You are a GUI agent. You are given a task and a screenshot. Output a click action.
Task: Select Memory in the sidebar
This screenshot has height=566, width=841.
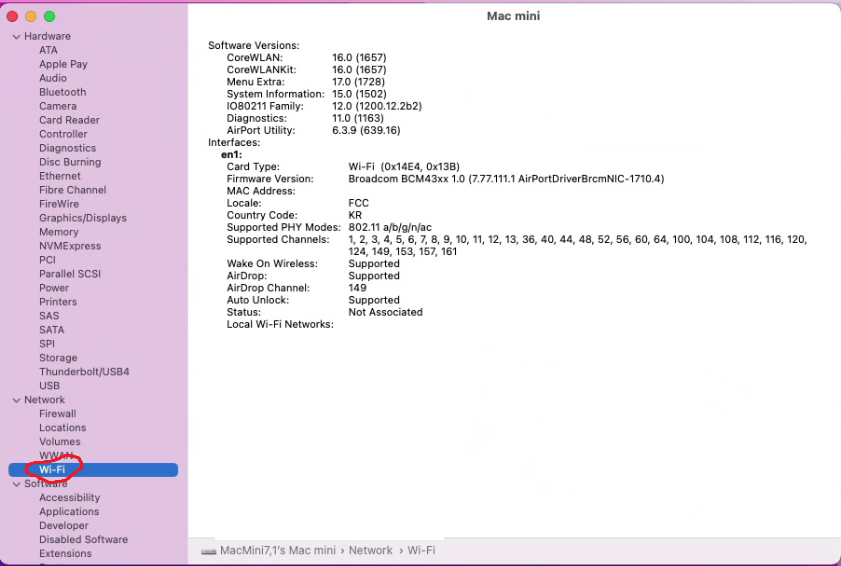coord(58,232)
